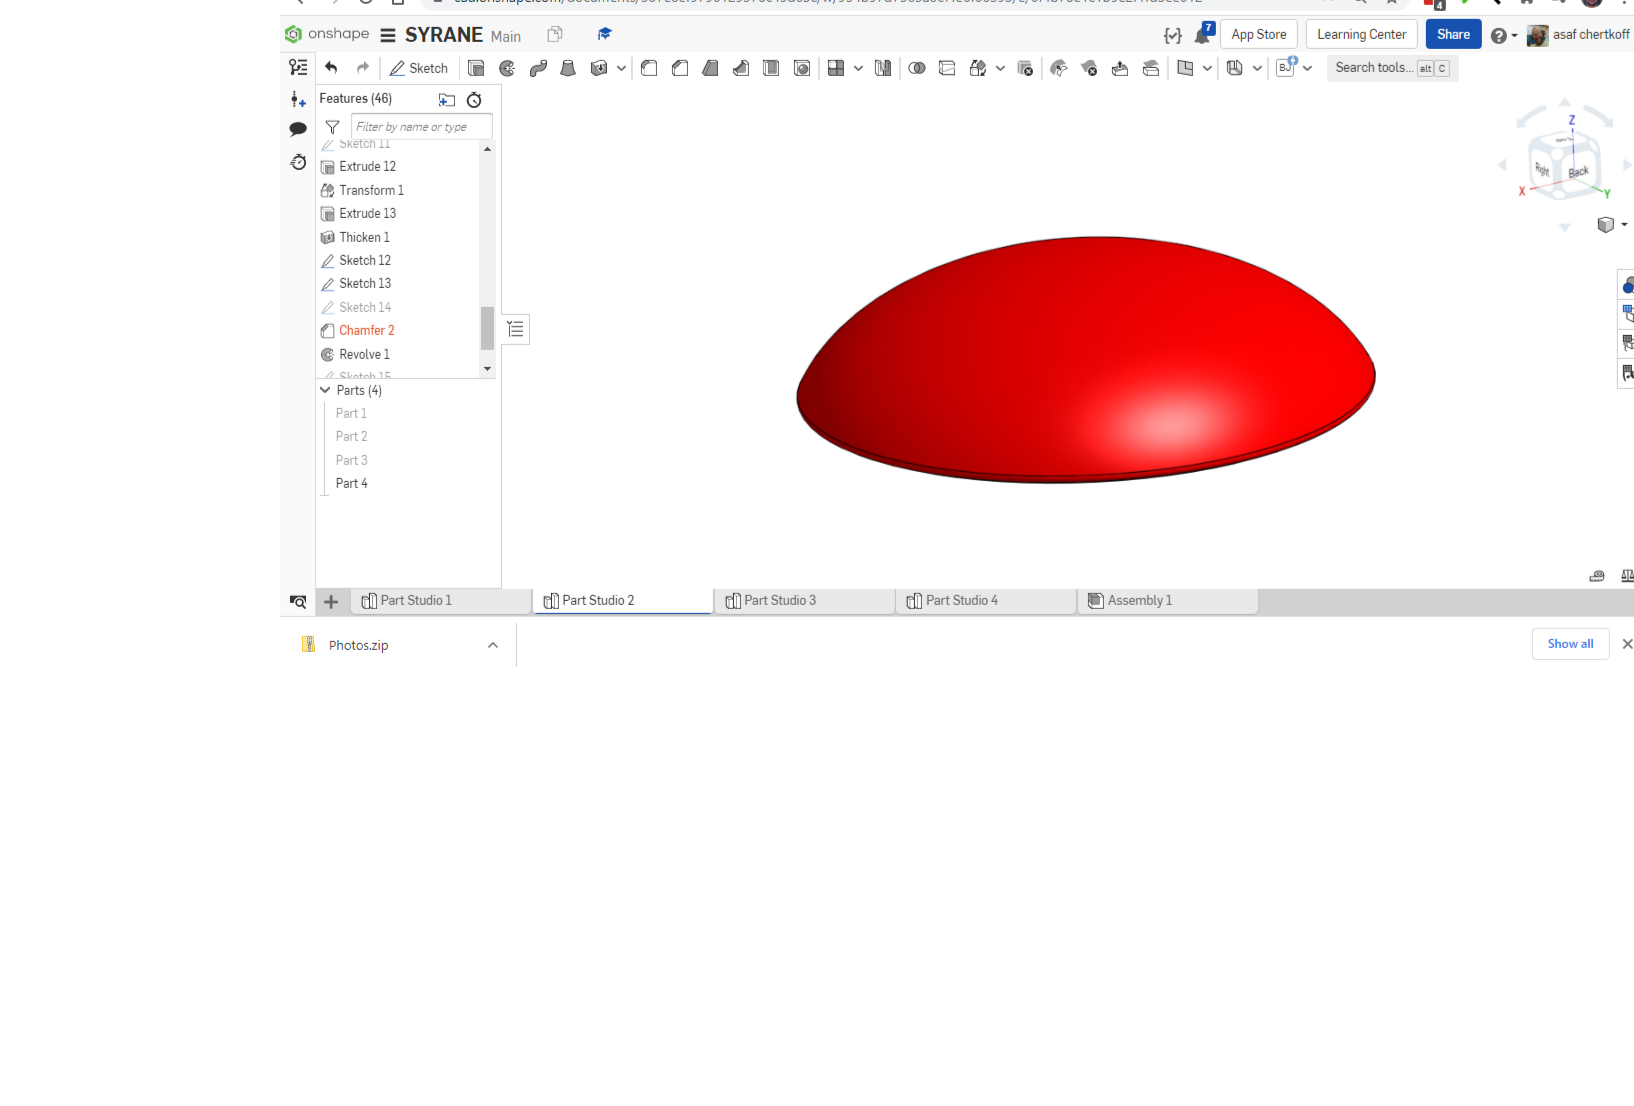Open the pattern tools dropdown arrow
This screenshot has height=1106, width=1634.
(x=858, y=68)
